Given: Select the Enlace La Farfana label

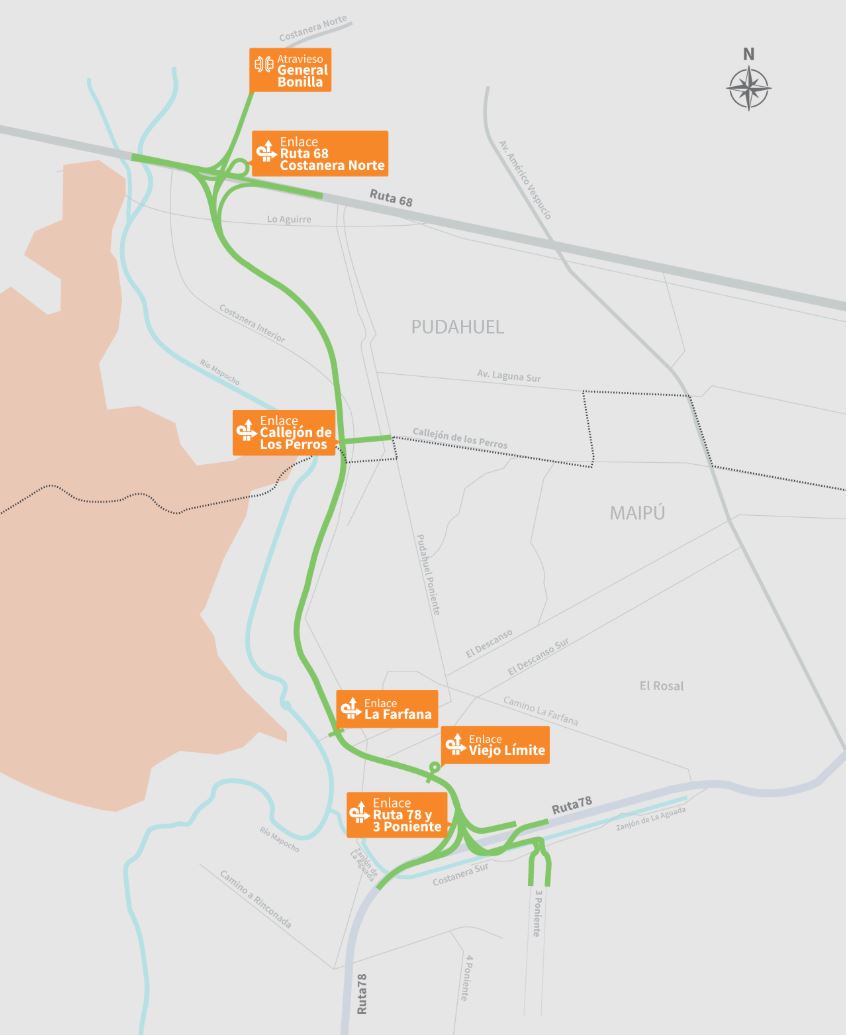Looking at the screenshot, I should pyautogui.click(x=387, y=709).
